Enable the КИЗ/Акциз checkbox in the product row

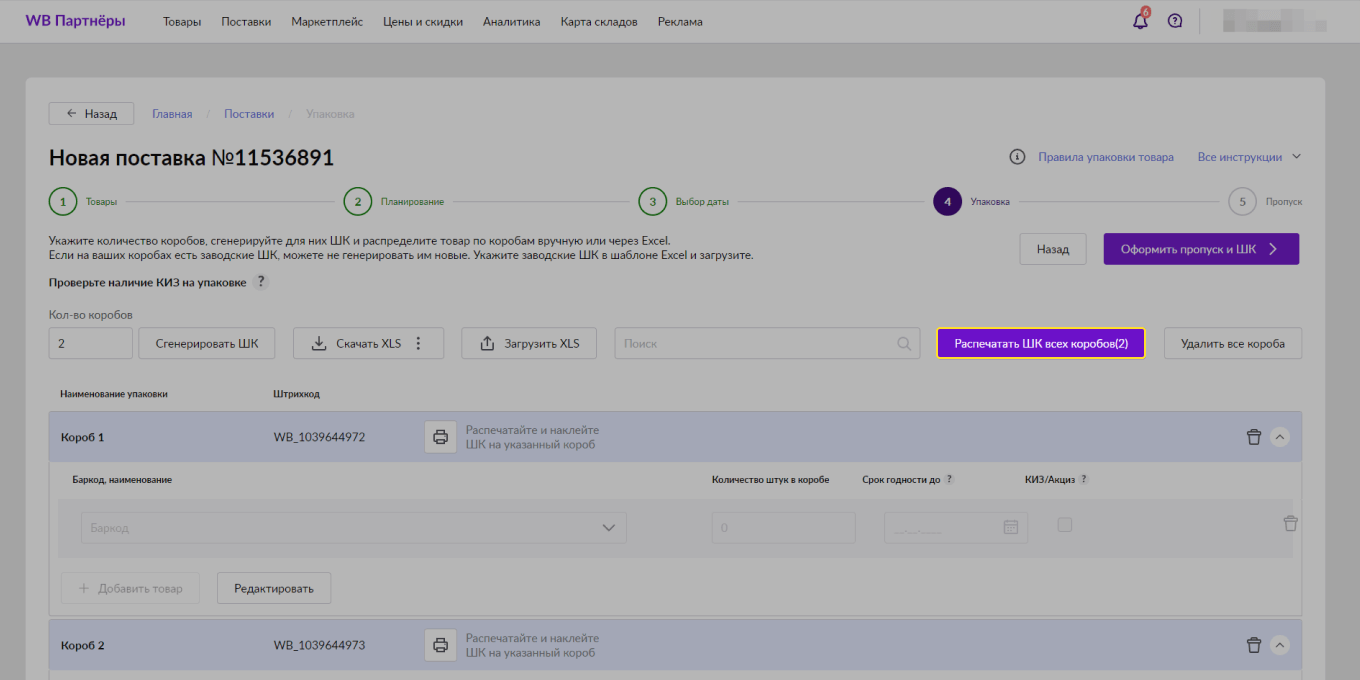[1065, 523]
